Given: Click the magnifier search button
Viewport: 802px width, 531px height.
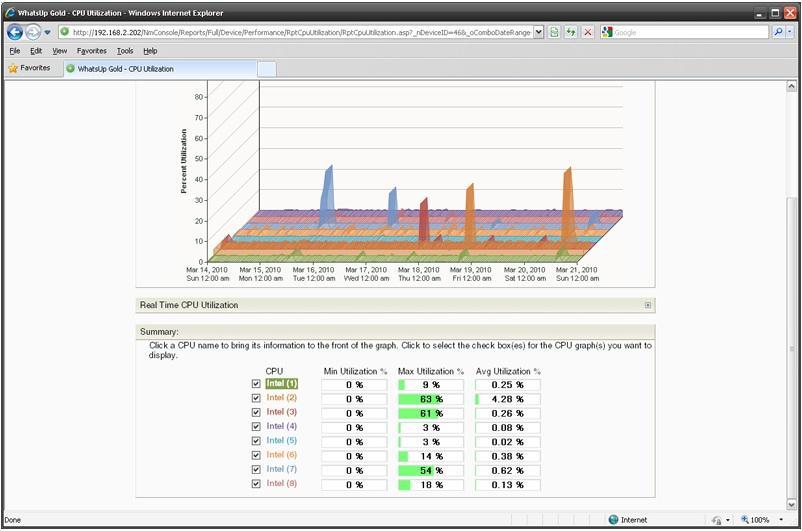Looking at the screenshot, I should coord(778,32).
